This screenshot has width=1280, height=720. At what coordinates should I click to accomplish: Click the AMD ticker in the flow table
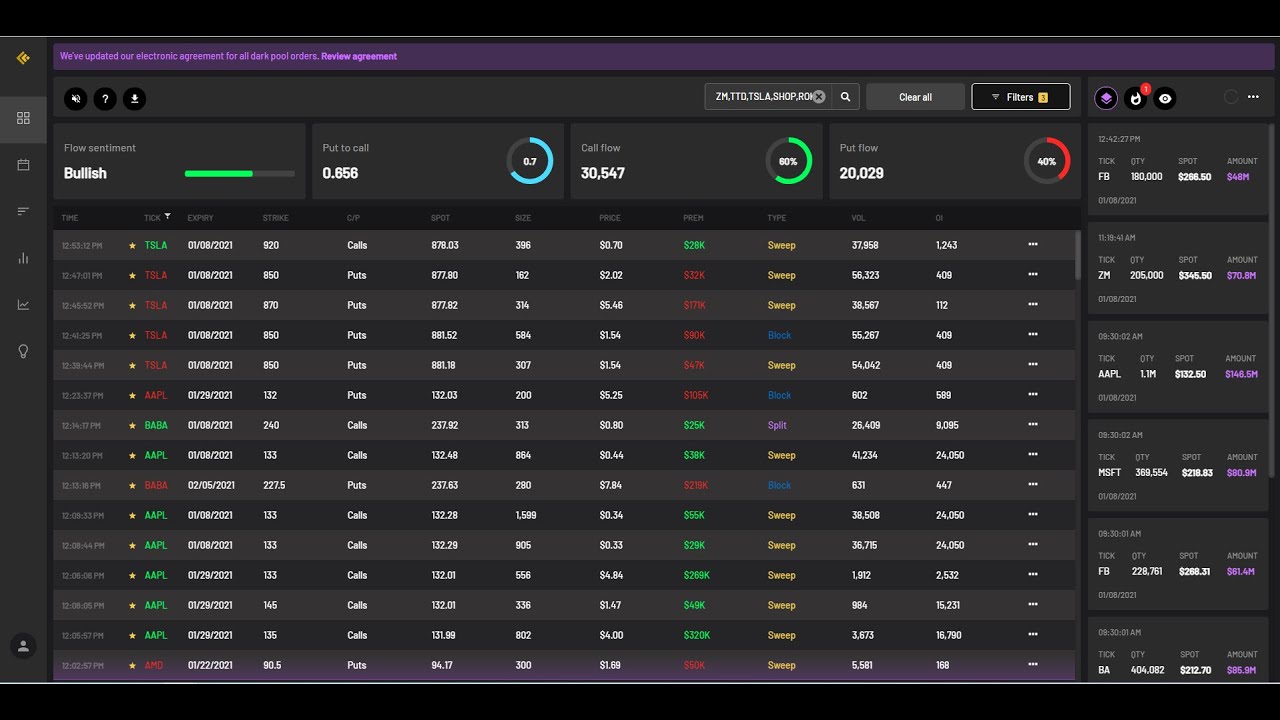[154, 665]
